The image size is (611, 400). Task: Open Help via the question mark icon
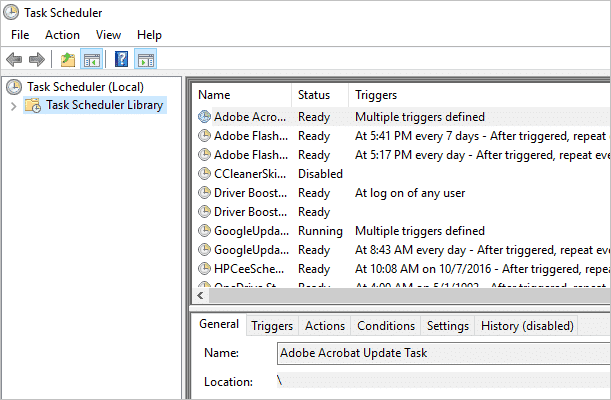tap(121, 59)
